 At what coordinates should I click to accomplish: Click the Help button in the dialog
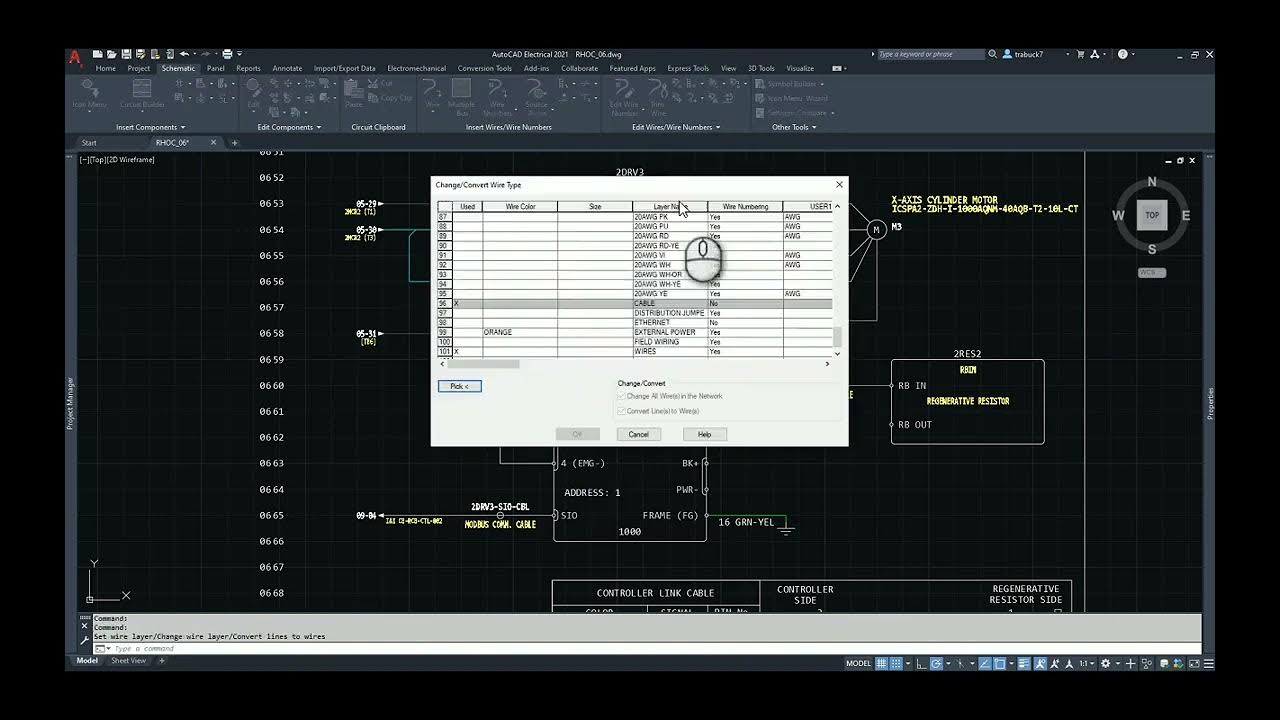(704, 434)
